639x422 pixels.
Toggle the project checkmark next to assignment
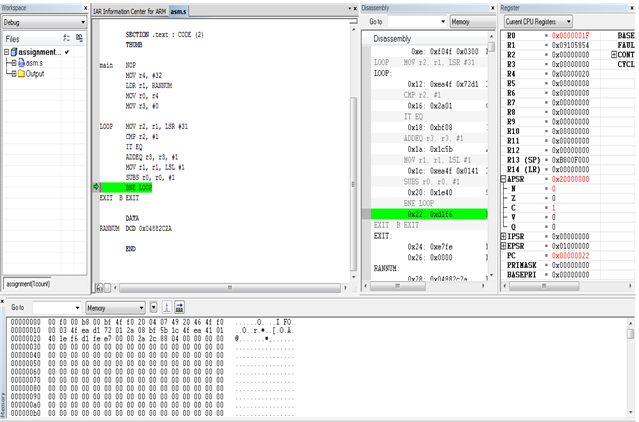pos(67,52)
